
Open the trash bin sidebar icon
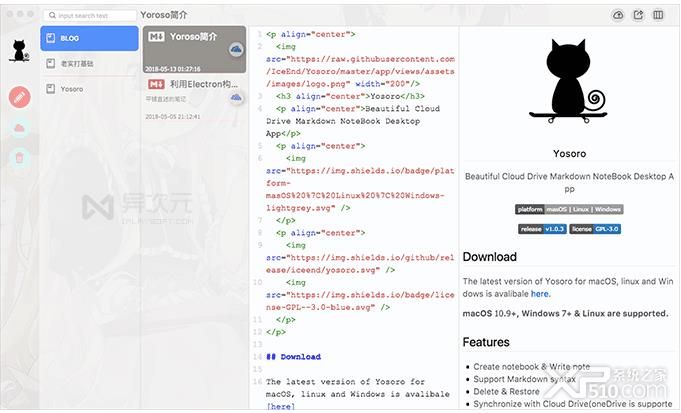pos(20,157)
